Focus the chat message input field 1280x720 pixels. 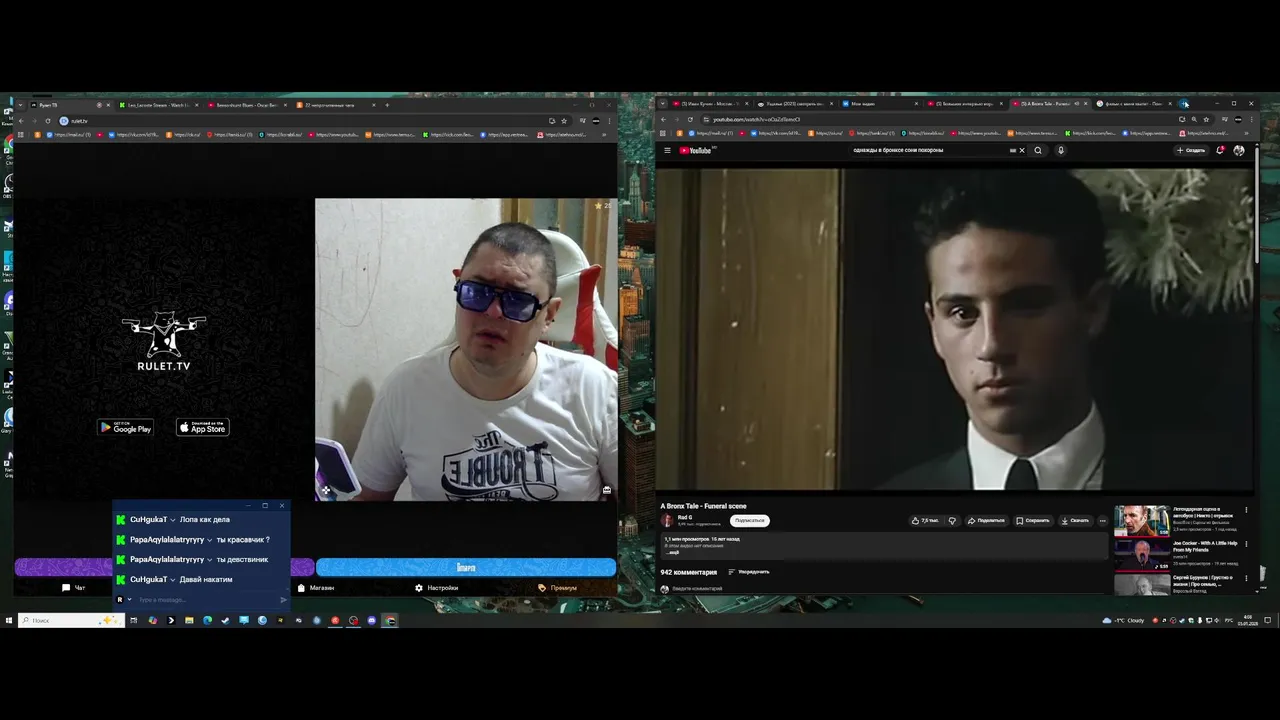coord(205,600)
